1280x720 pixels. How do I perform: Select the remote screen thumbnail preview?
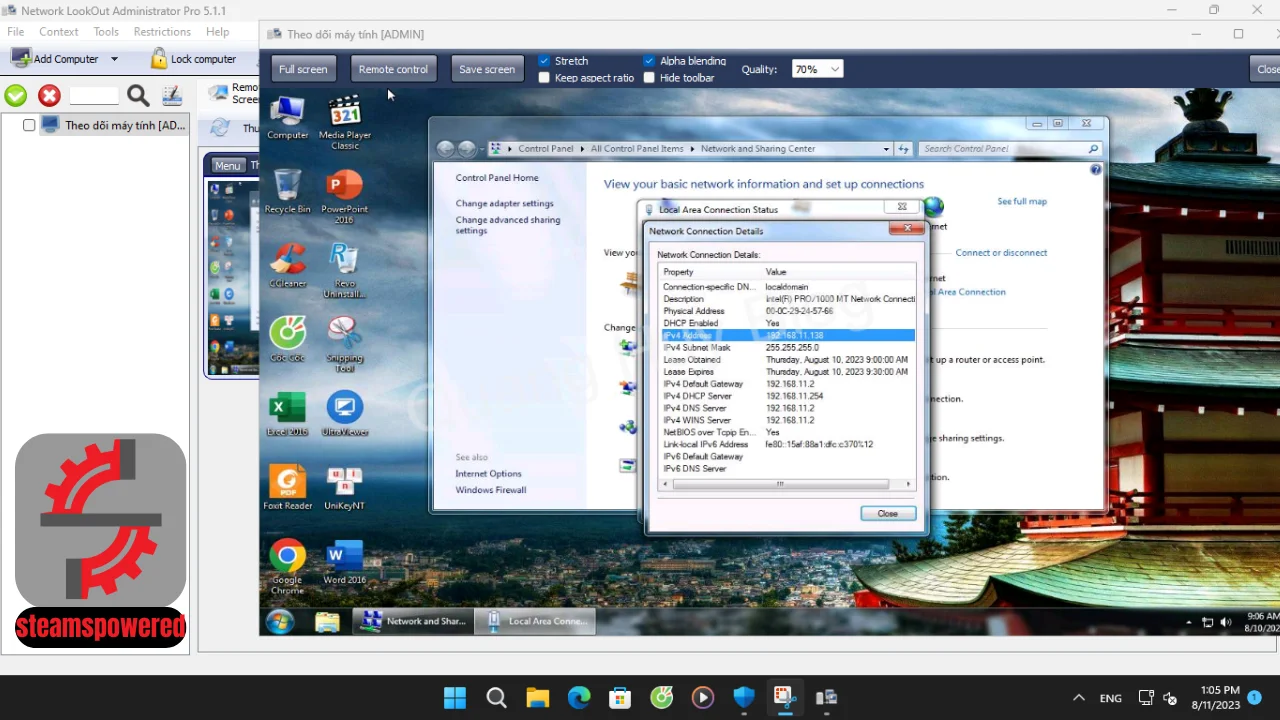[x=233, y=277]
